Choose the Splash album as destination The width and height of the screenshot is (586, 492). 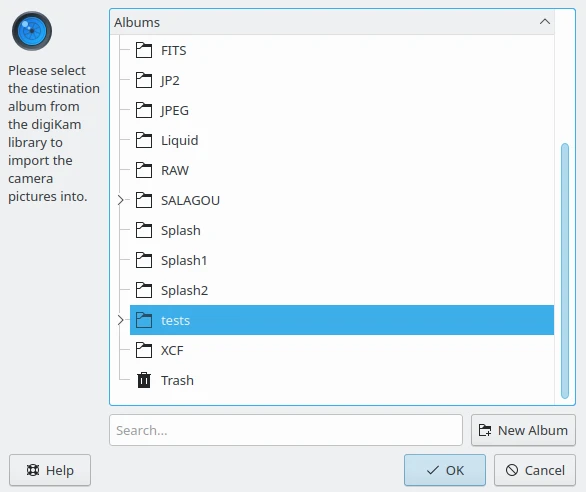pyautogui.click(x=342, y=230)
